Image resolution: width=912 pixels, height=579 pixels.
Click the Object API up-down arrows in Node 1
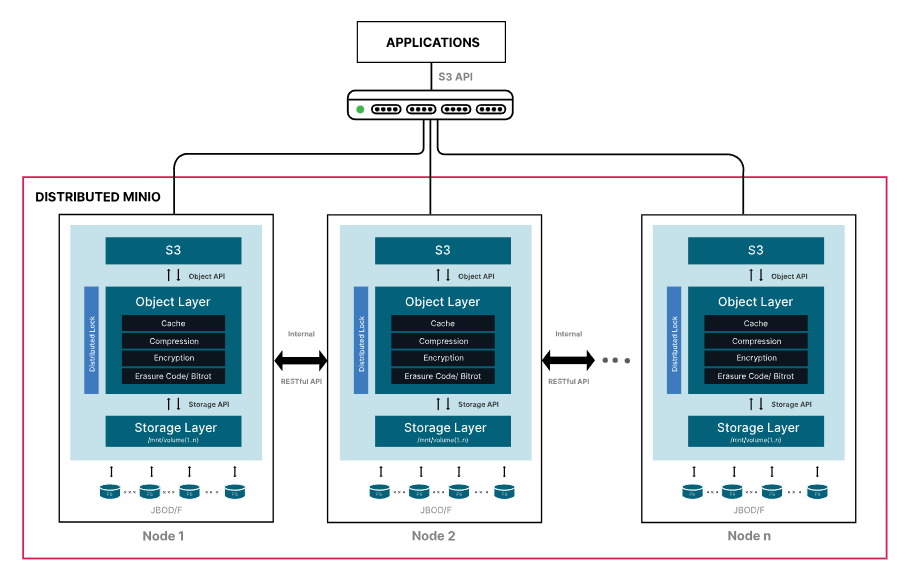coord(173,275)
